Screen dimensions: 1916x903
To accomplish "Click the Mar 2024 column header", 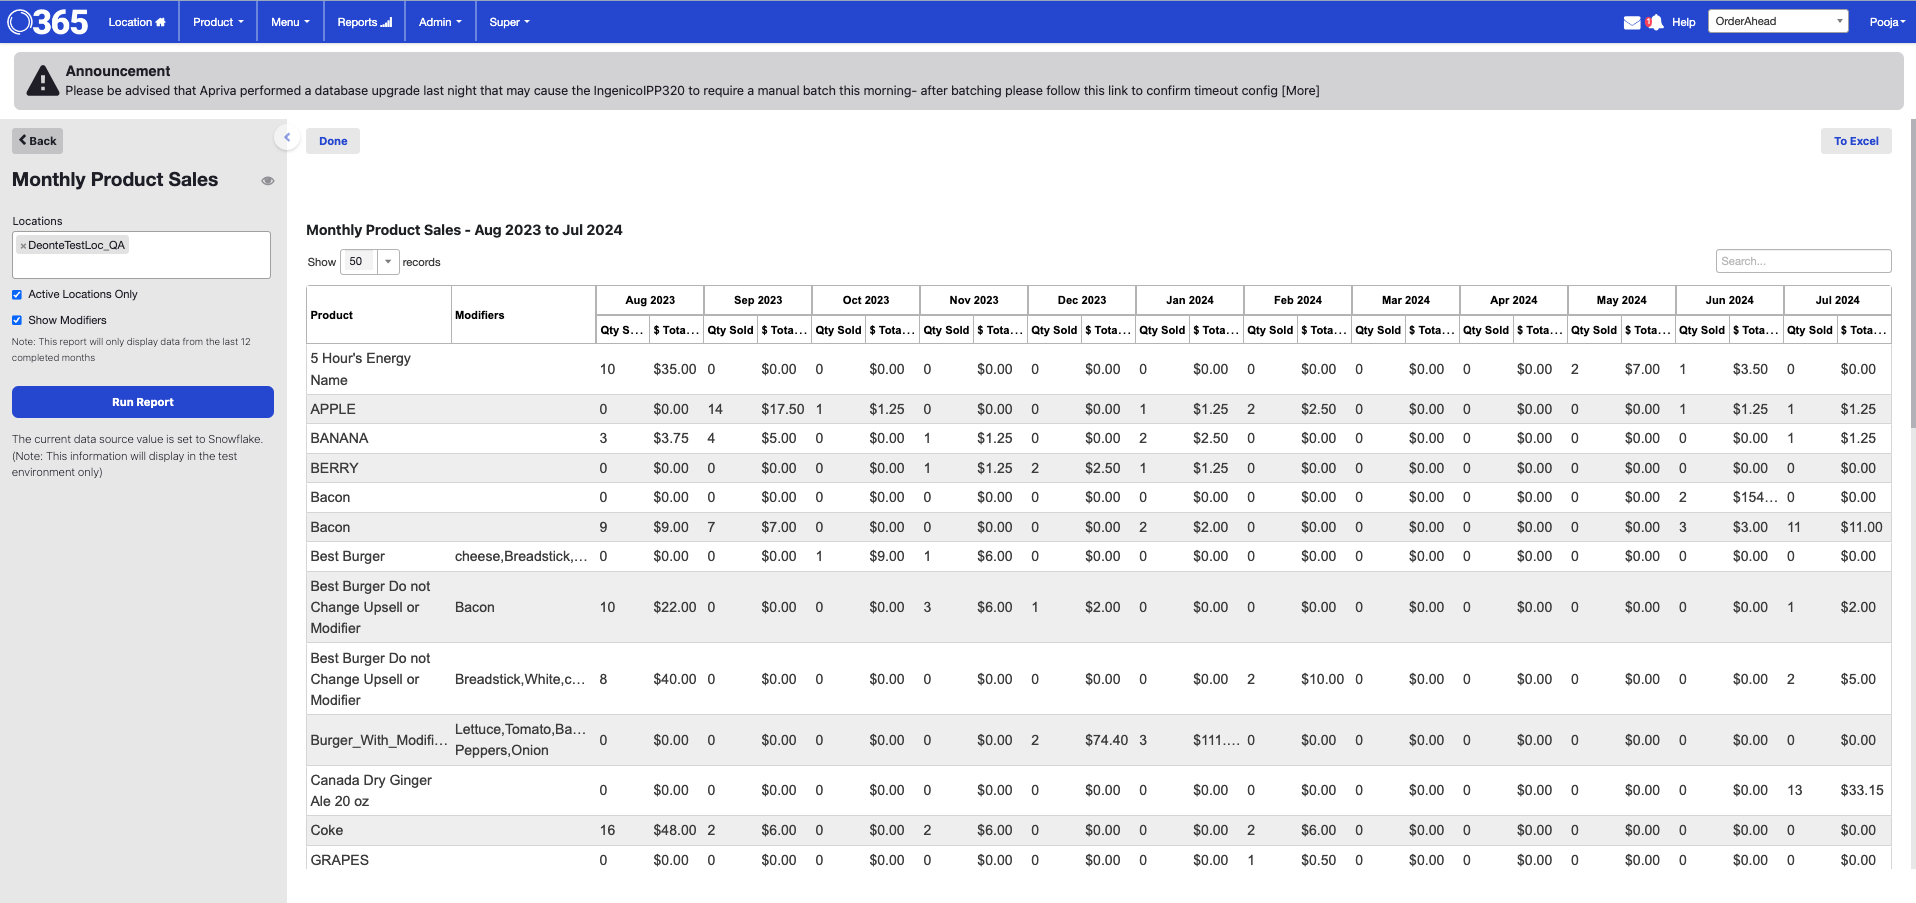I will click(1406, 300).
